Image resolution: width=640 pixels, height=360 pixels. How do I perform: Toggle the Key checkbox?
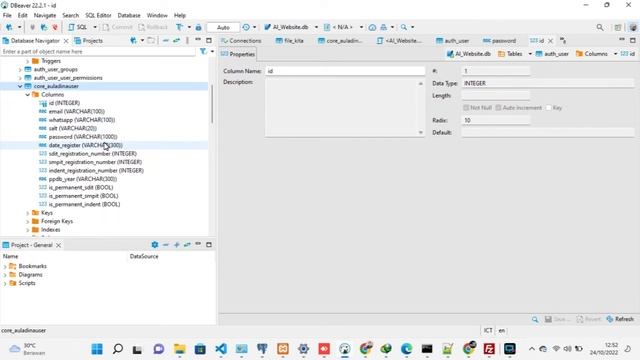549,108
